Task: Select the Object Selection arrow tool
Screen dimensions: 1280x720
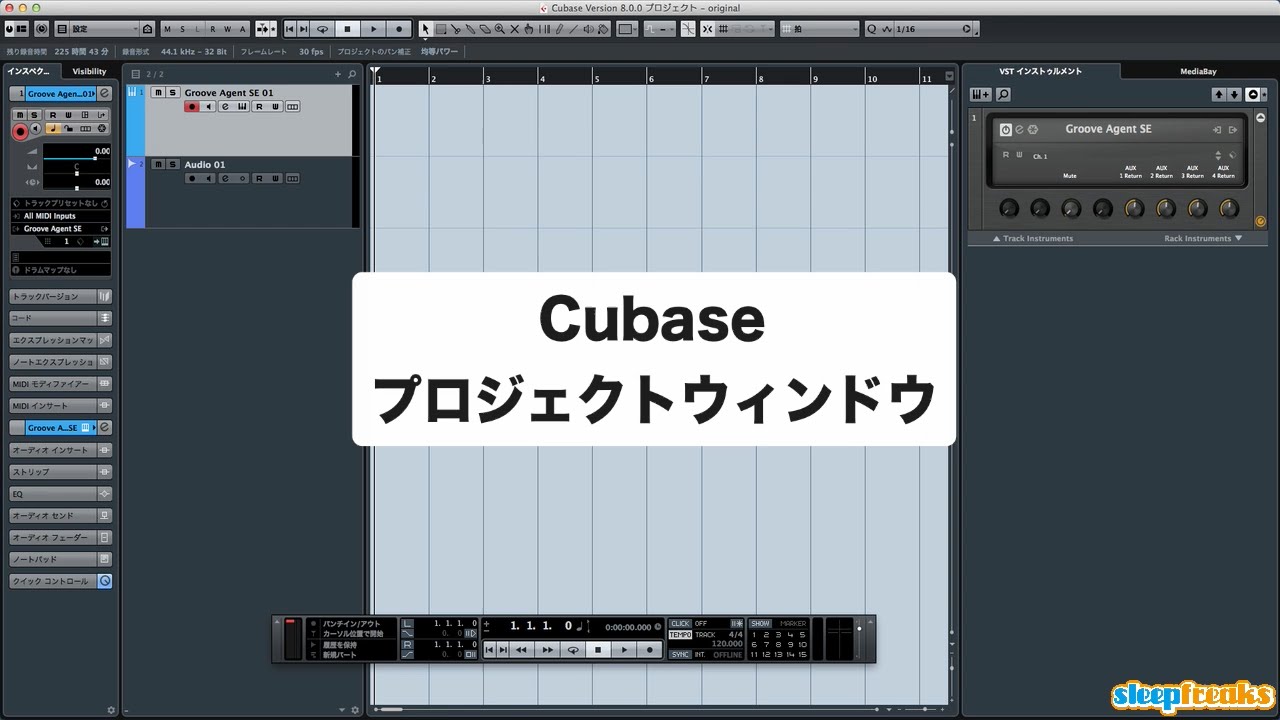Action: click(425, 29)
